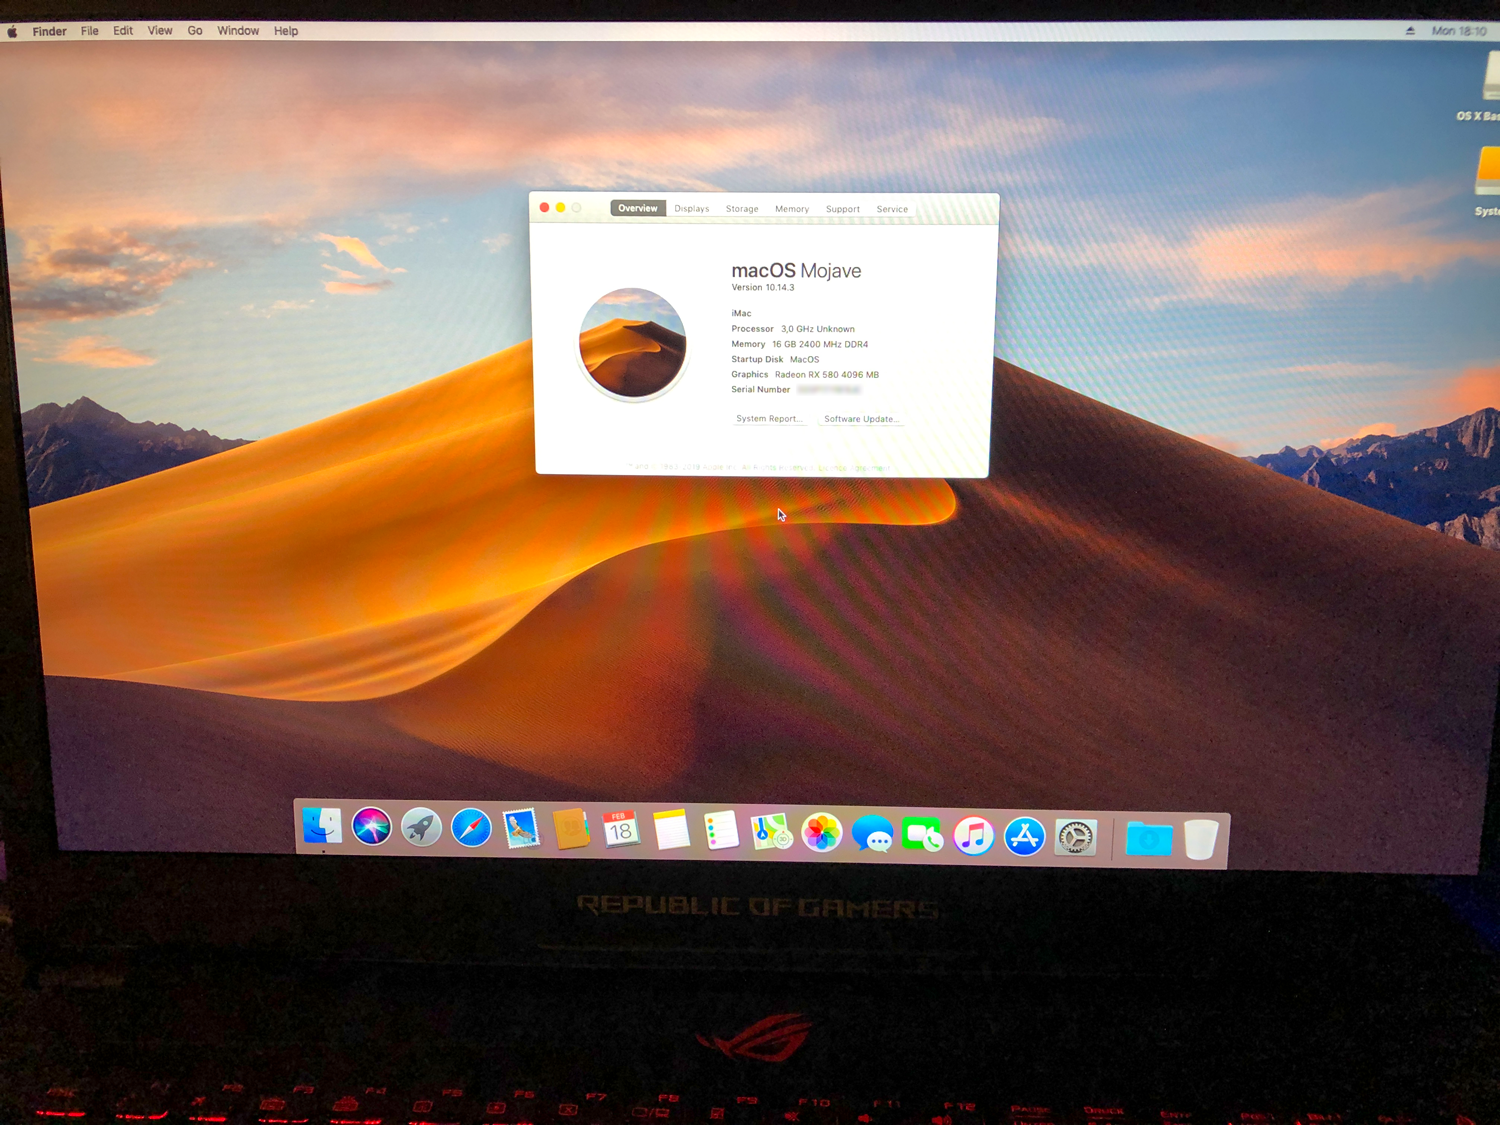This screenshot has width=1500, height=1125.
Task: Open the Trash in the Dock
Action: pos(1201,840)
